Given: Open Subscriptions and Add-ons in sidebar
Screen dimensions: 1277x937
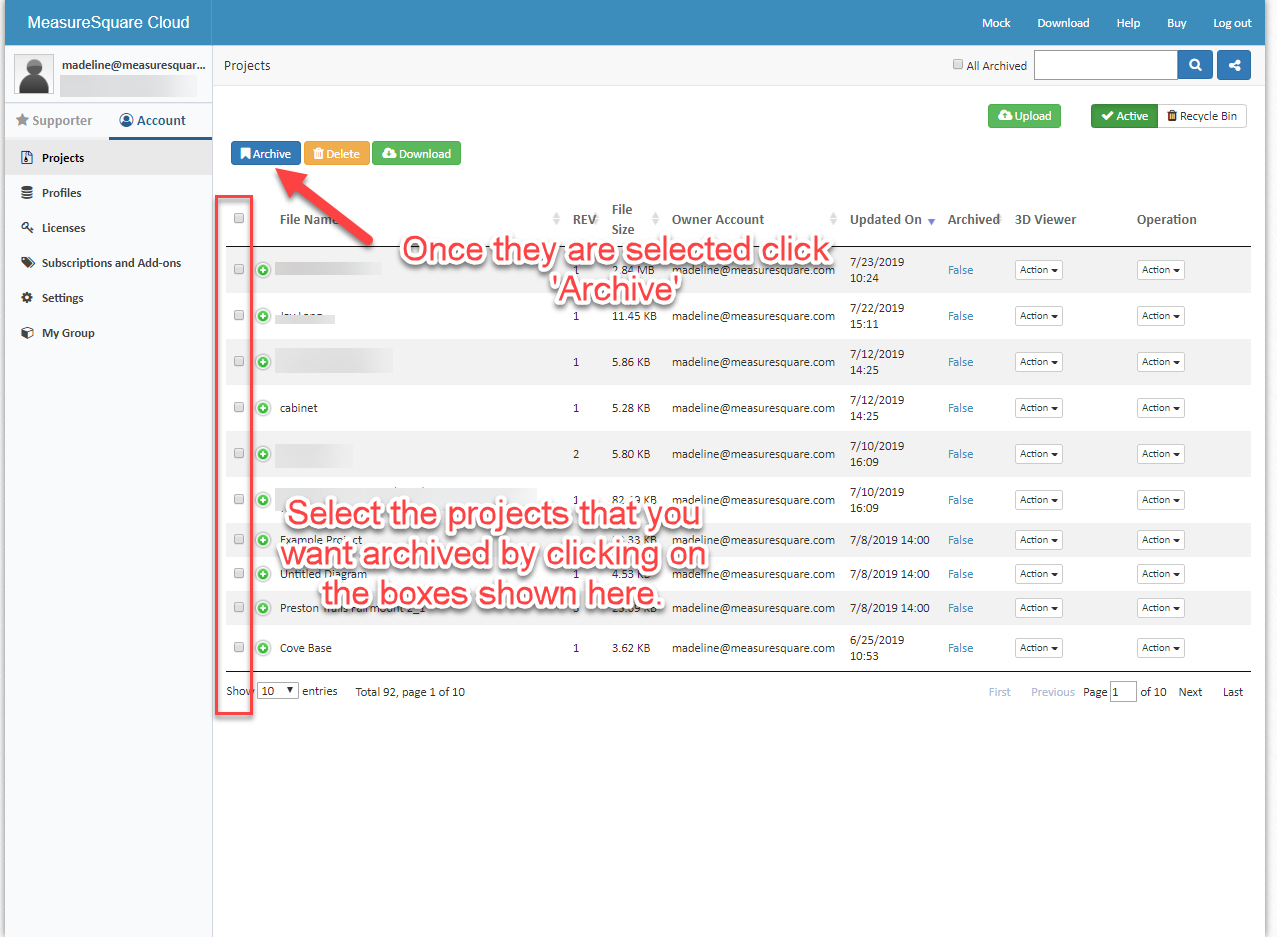Looking at the screenshot, I should tap(111, 263).
